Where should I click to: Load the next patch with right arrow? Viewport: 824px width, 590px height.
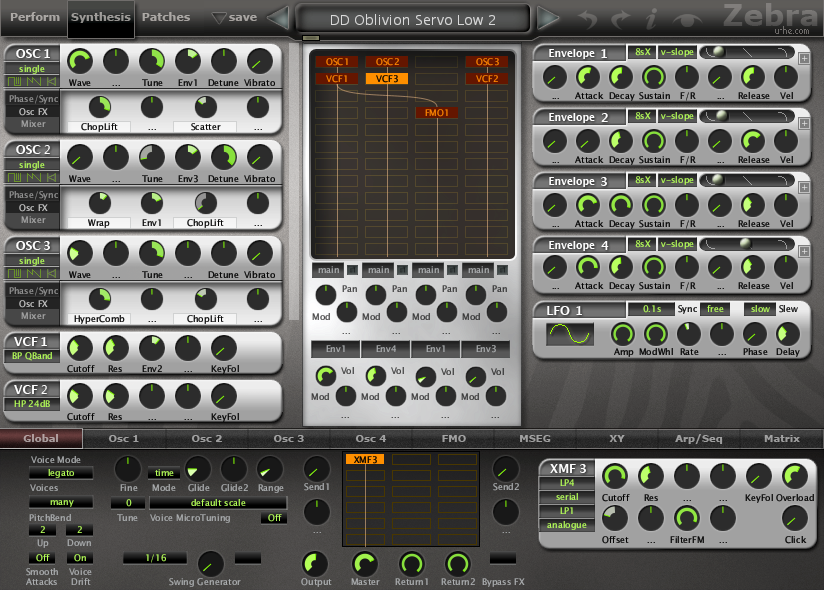click(x=548, y=18)
